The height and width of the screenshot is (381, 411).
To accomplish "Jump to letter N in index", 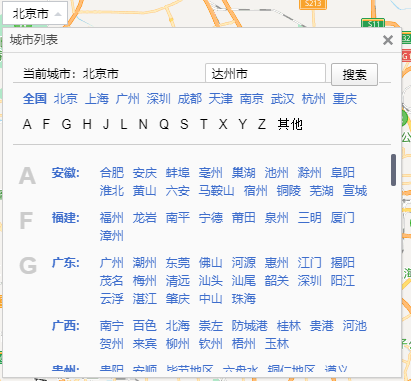I will click(x=143, y=124).
